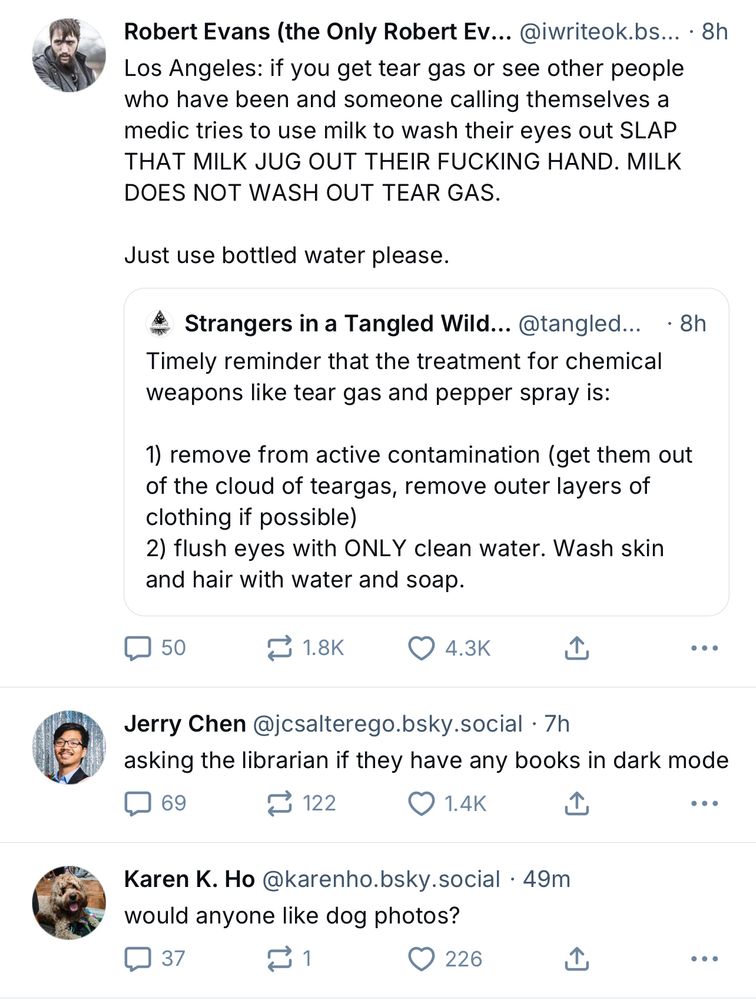The width and height of the screenshot is (756, 1000).
Task: Open more options on Robert Evans' post
Action: [x=704, y=648]
